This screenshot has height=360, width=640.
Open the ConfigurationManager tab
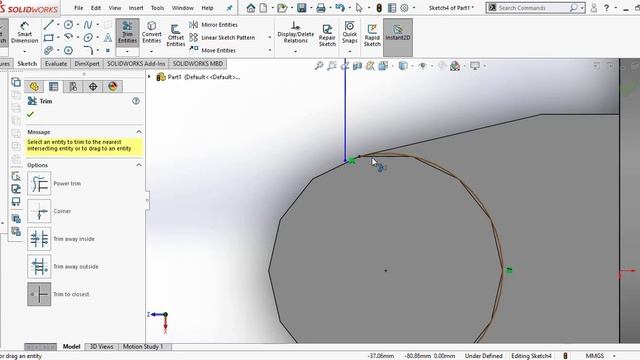coord(73,87)
